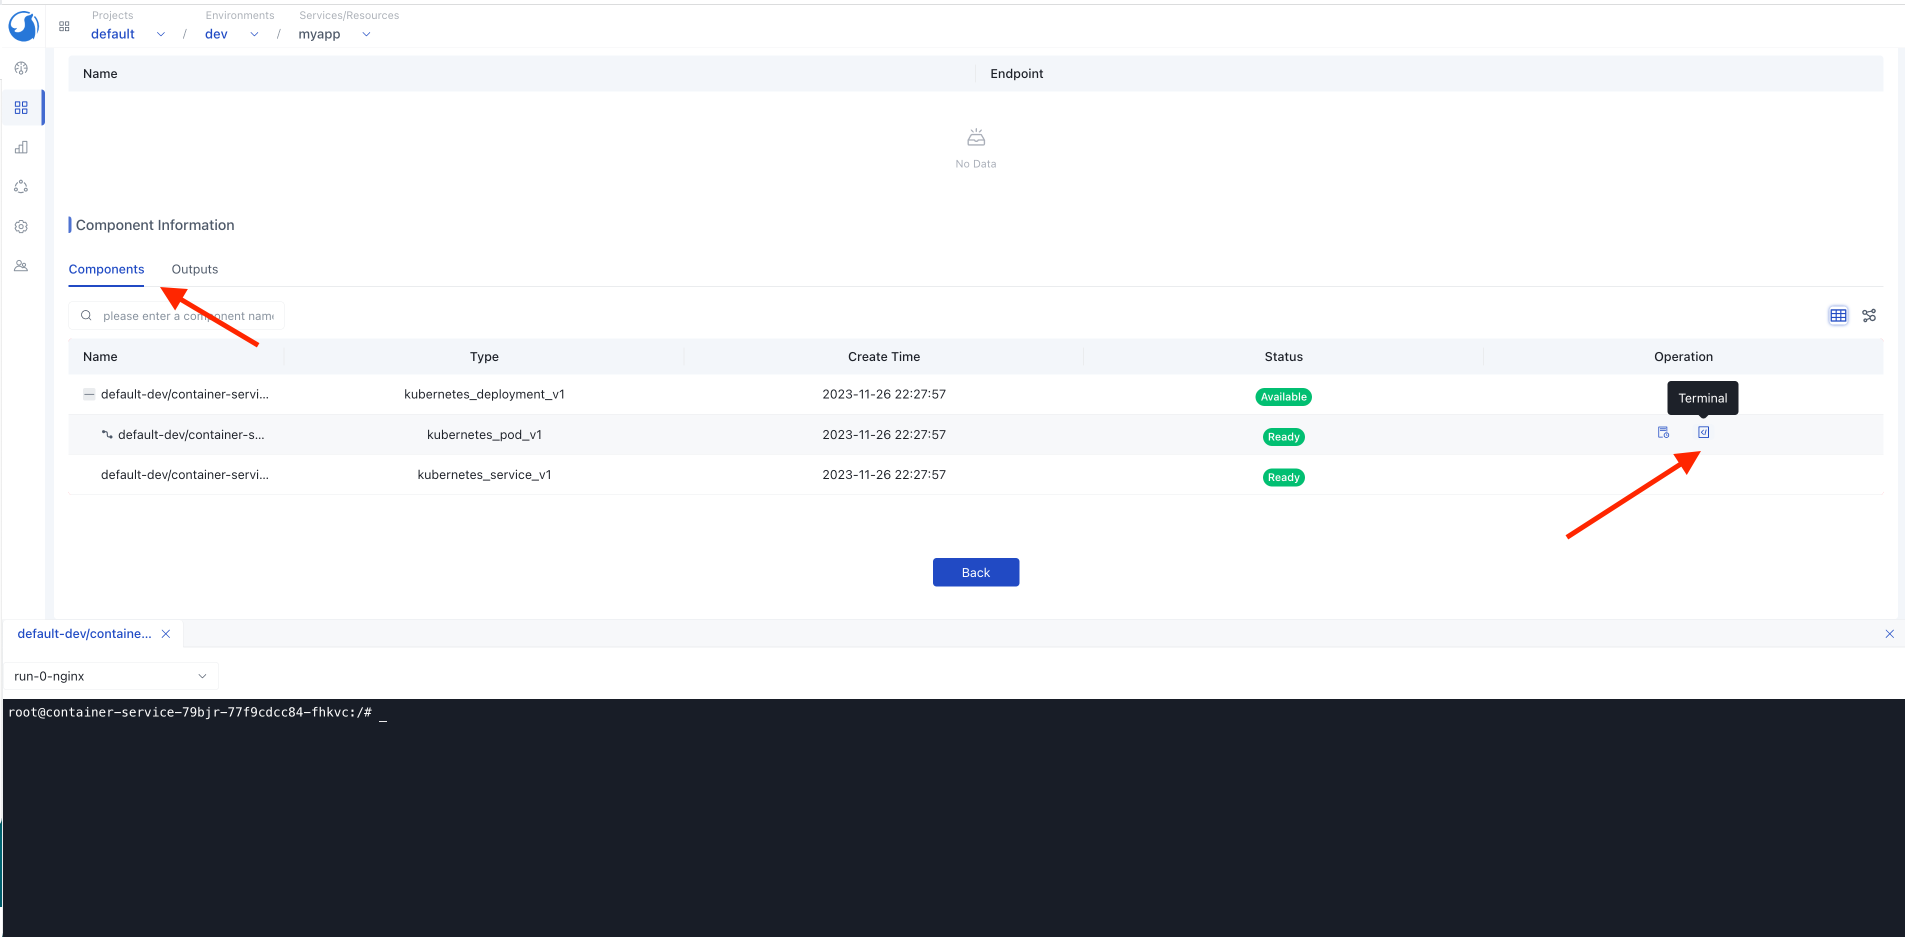1905x937 pixels.
Task: Click the dashboard icon in left sidebar
Action: [x=21, y=68]
